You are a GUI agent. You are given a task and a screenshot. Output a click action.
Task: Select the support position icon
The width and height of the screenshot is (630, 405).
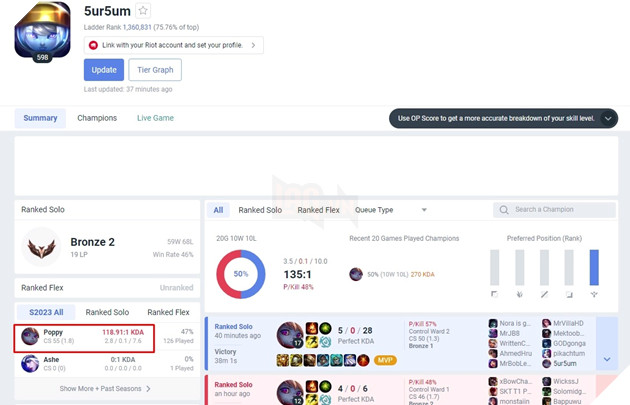[x=594, y=295]
